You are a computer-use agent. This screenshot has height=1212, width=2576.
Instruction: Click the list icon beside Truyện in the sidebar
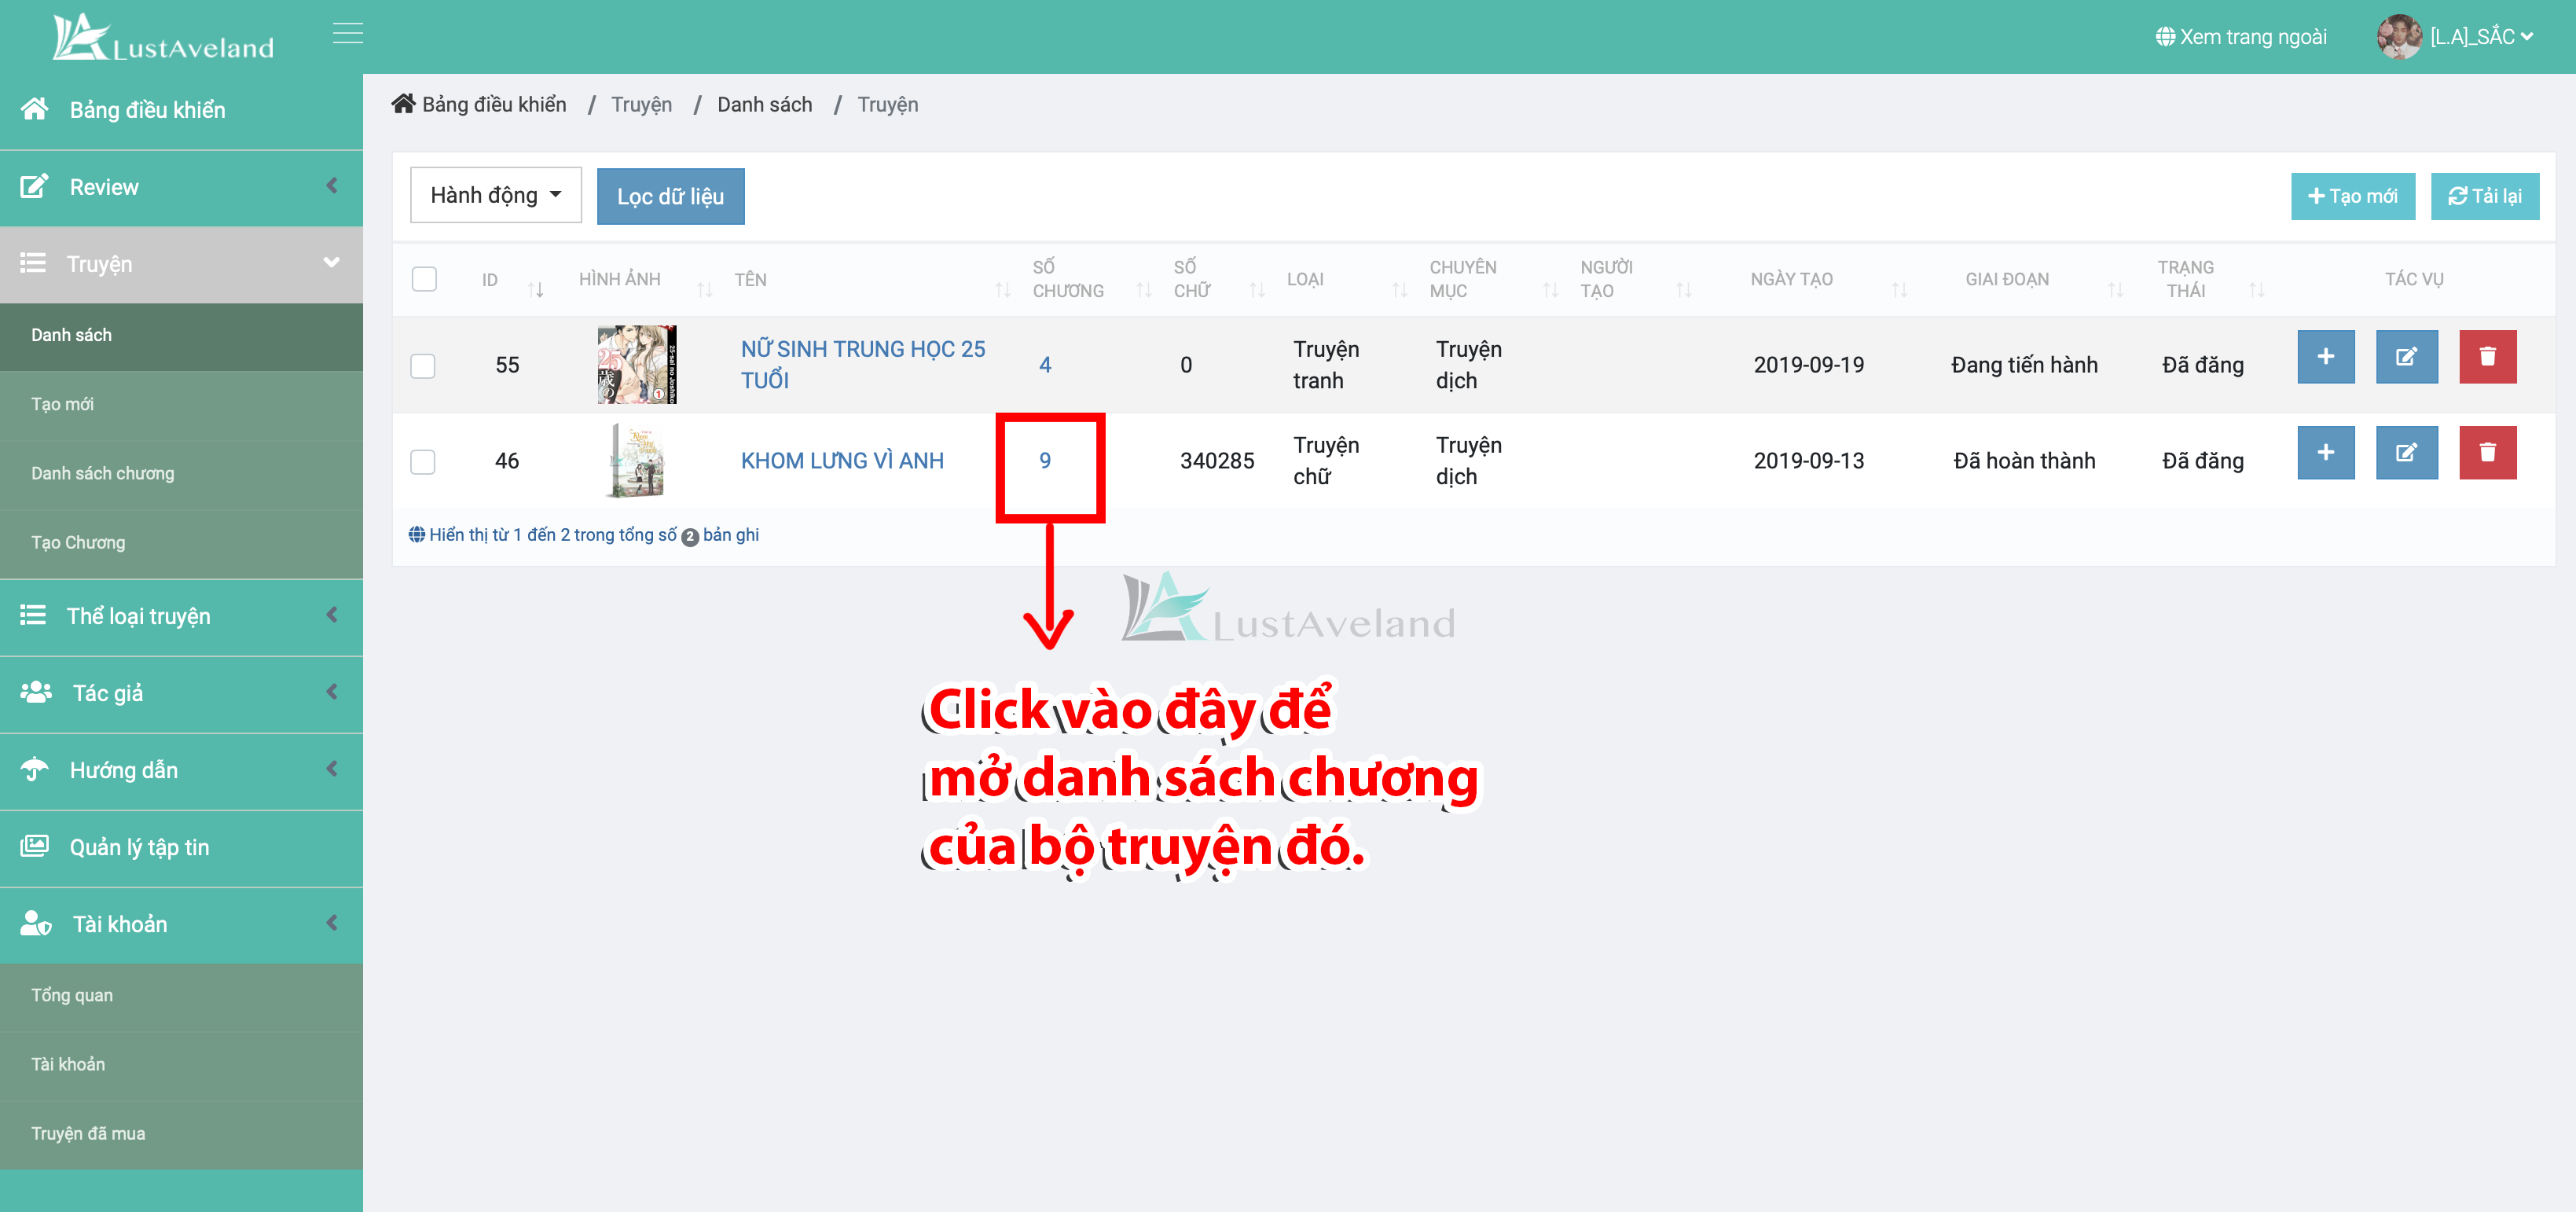click(x=33, y=263)
